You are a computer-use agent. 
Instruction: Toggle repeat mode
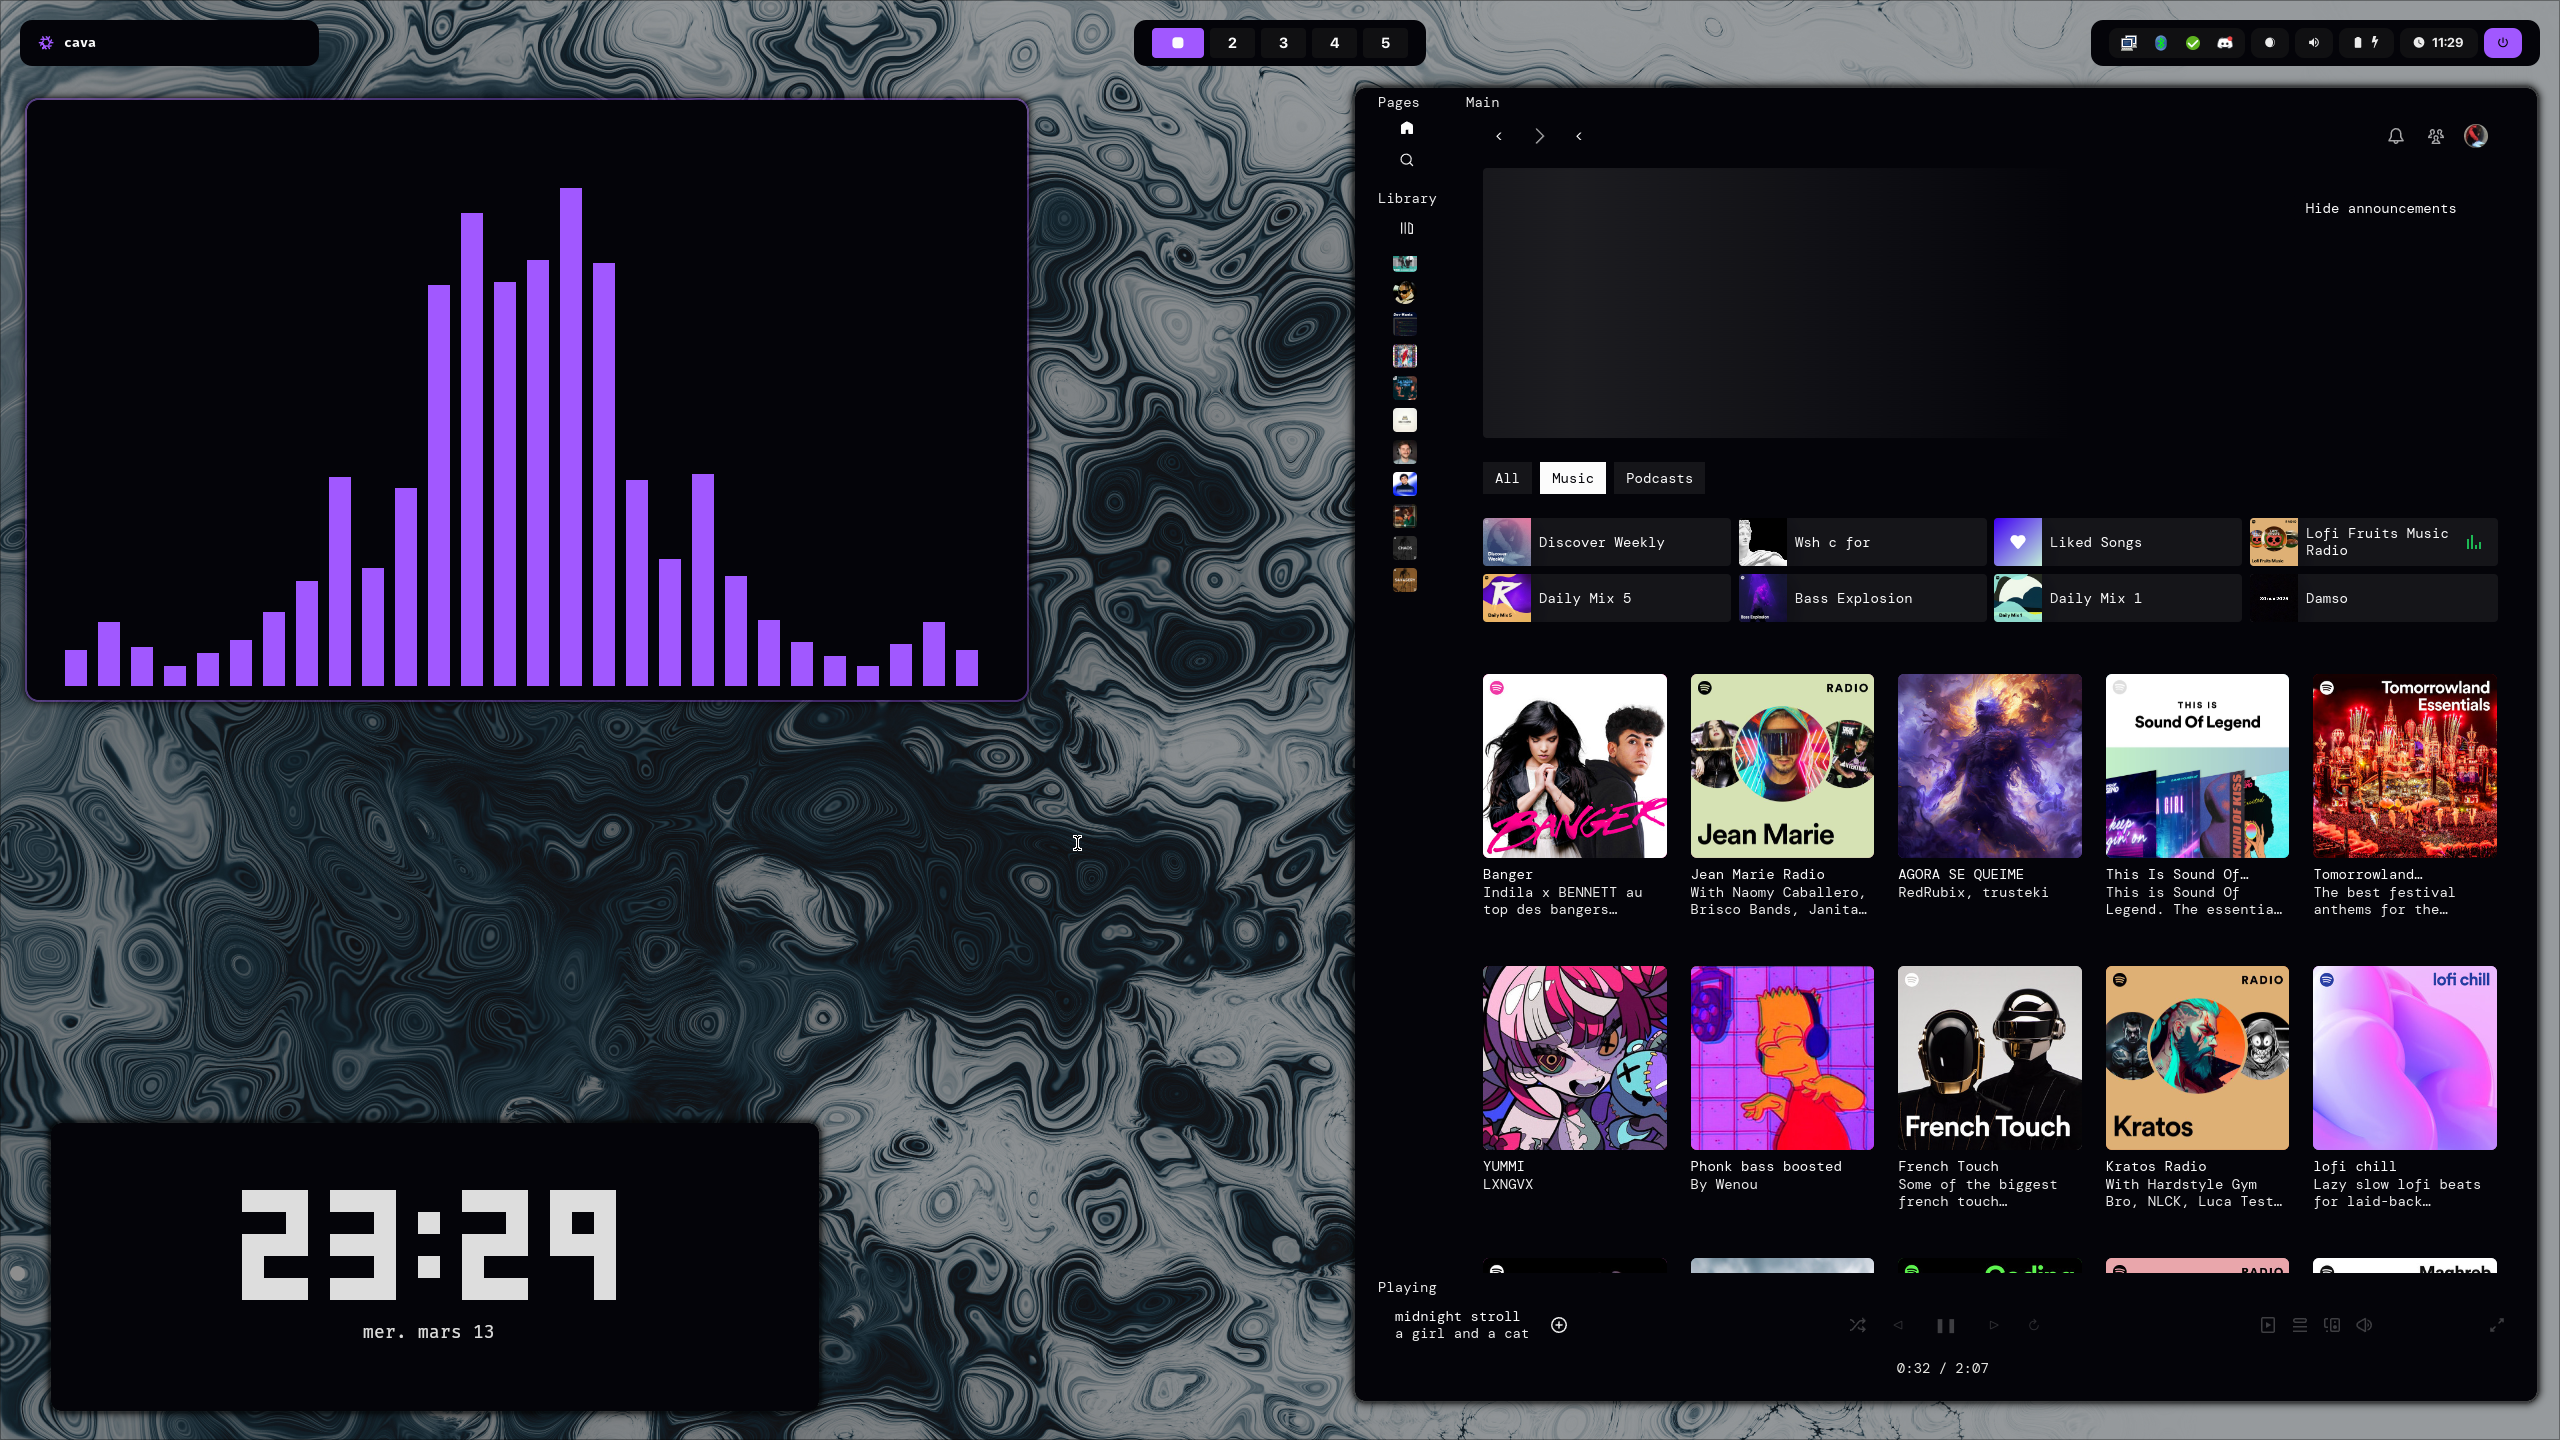pos(2033,1325)
